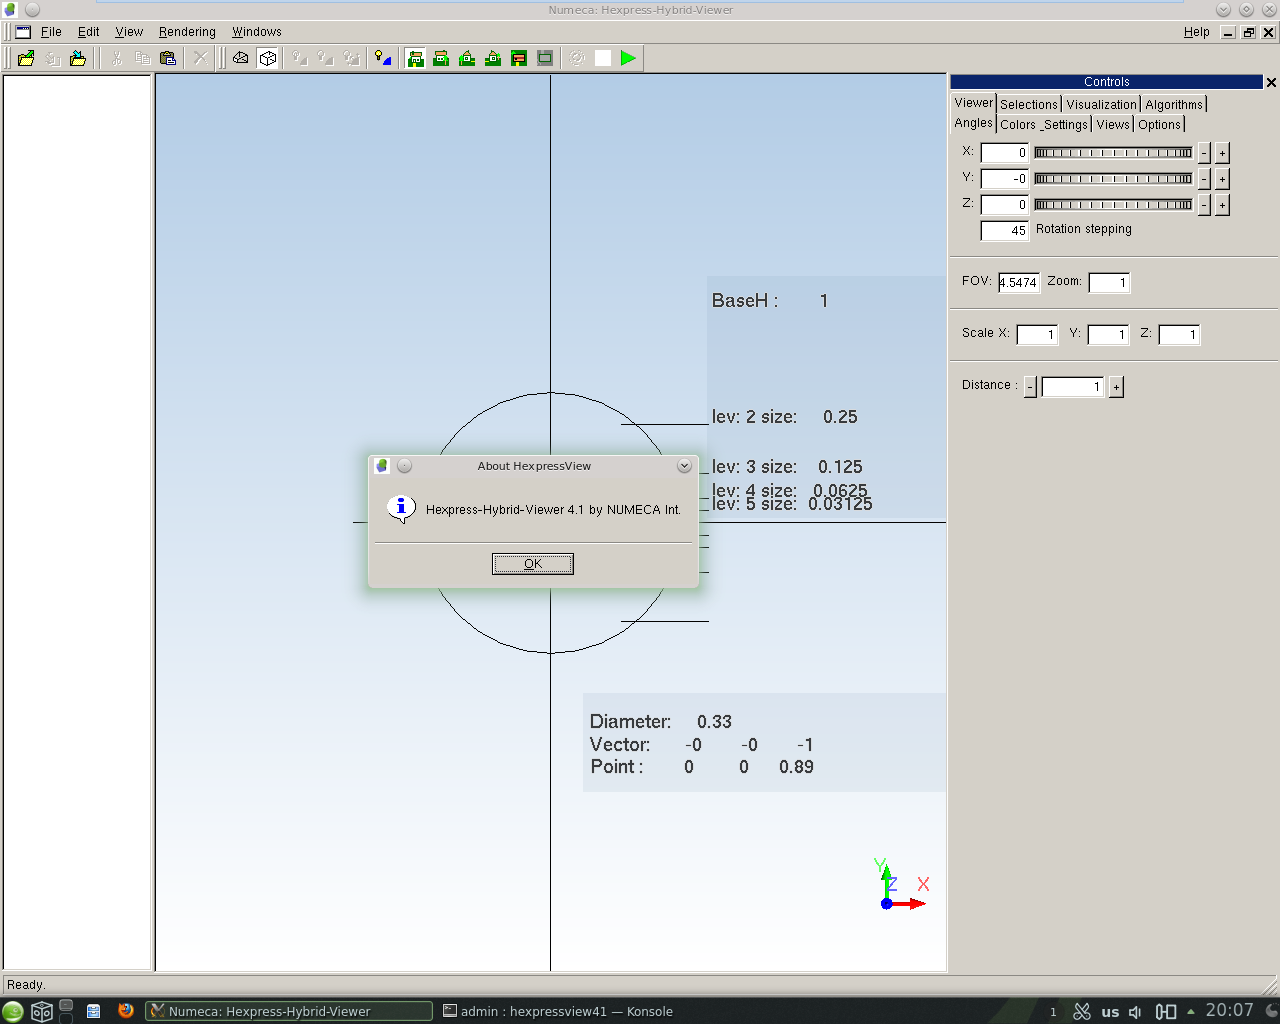Click the second green house view icon
The width and height of the screenshot is (1280, 1024).
pyautogui.click(x=441, y=58)
